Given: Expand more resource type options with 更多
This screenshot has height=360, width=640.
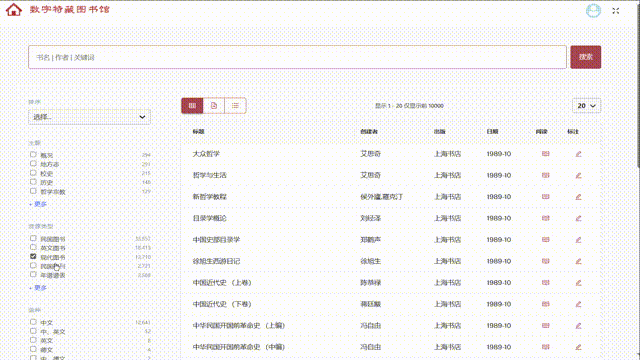Looking at the screenshot, I should pos(38,288).
